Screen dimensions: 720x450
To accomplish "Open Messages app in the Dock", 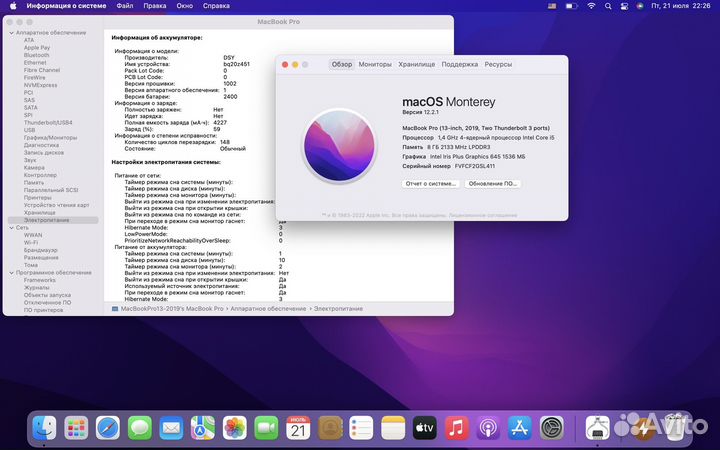I will [140, 428].
